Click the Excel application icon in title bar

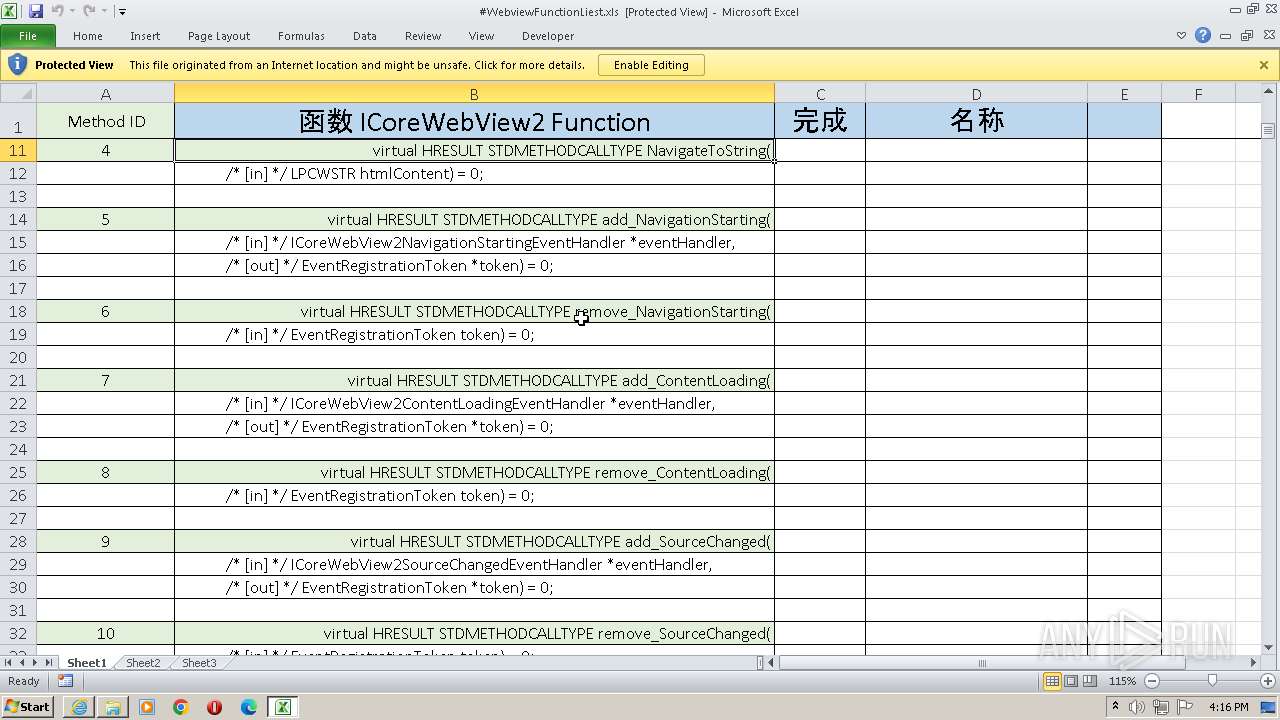tap(10, 11)
